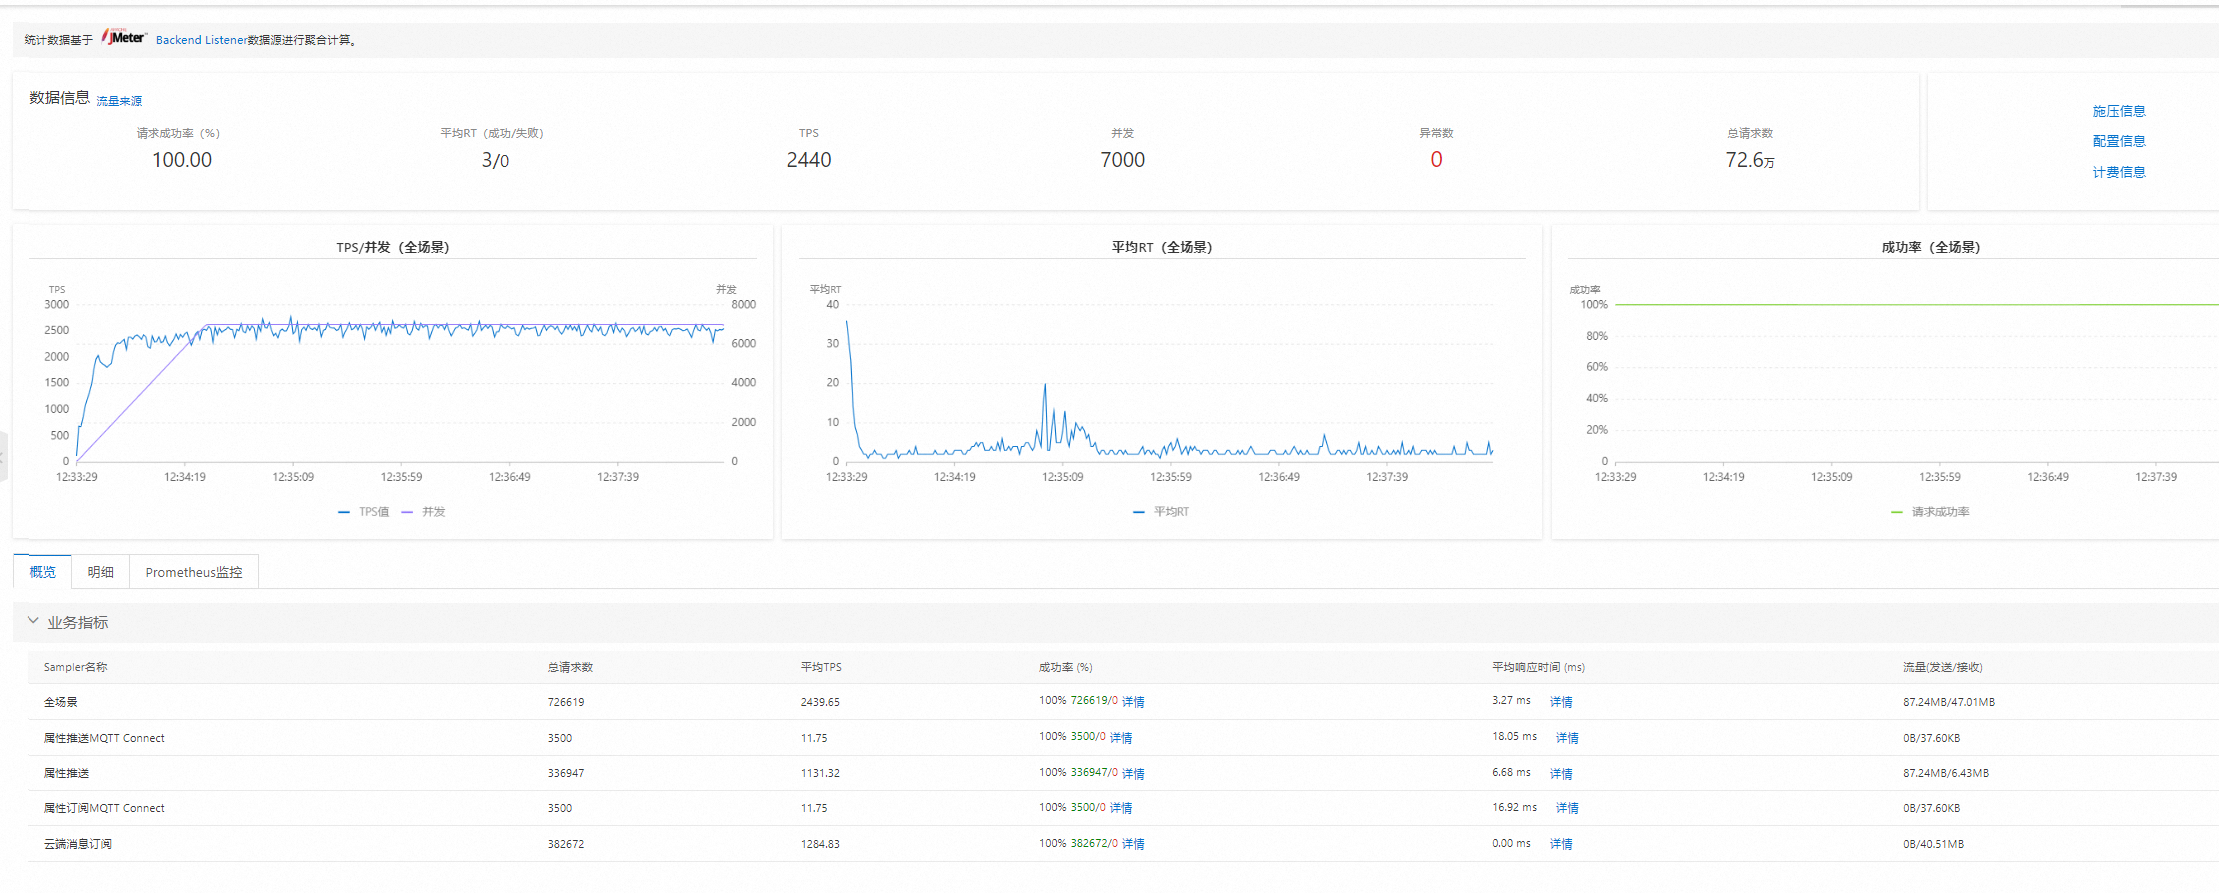Image resolution: width=2219 pixels, height=893 pixels.
Task: Click the JMeter logo in header
Action: tap(124, 38)
